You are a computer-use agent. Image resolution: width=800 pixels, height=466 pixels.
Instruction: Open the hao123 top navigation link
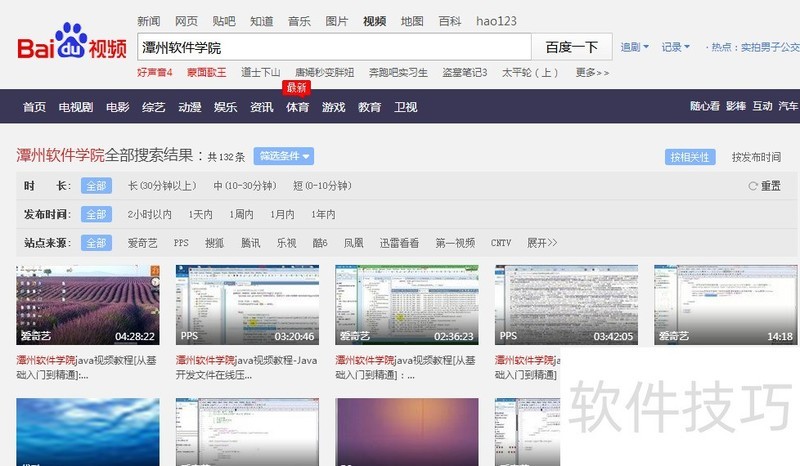[496, 21]
